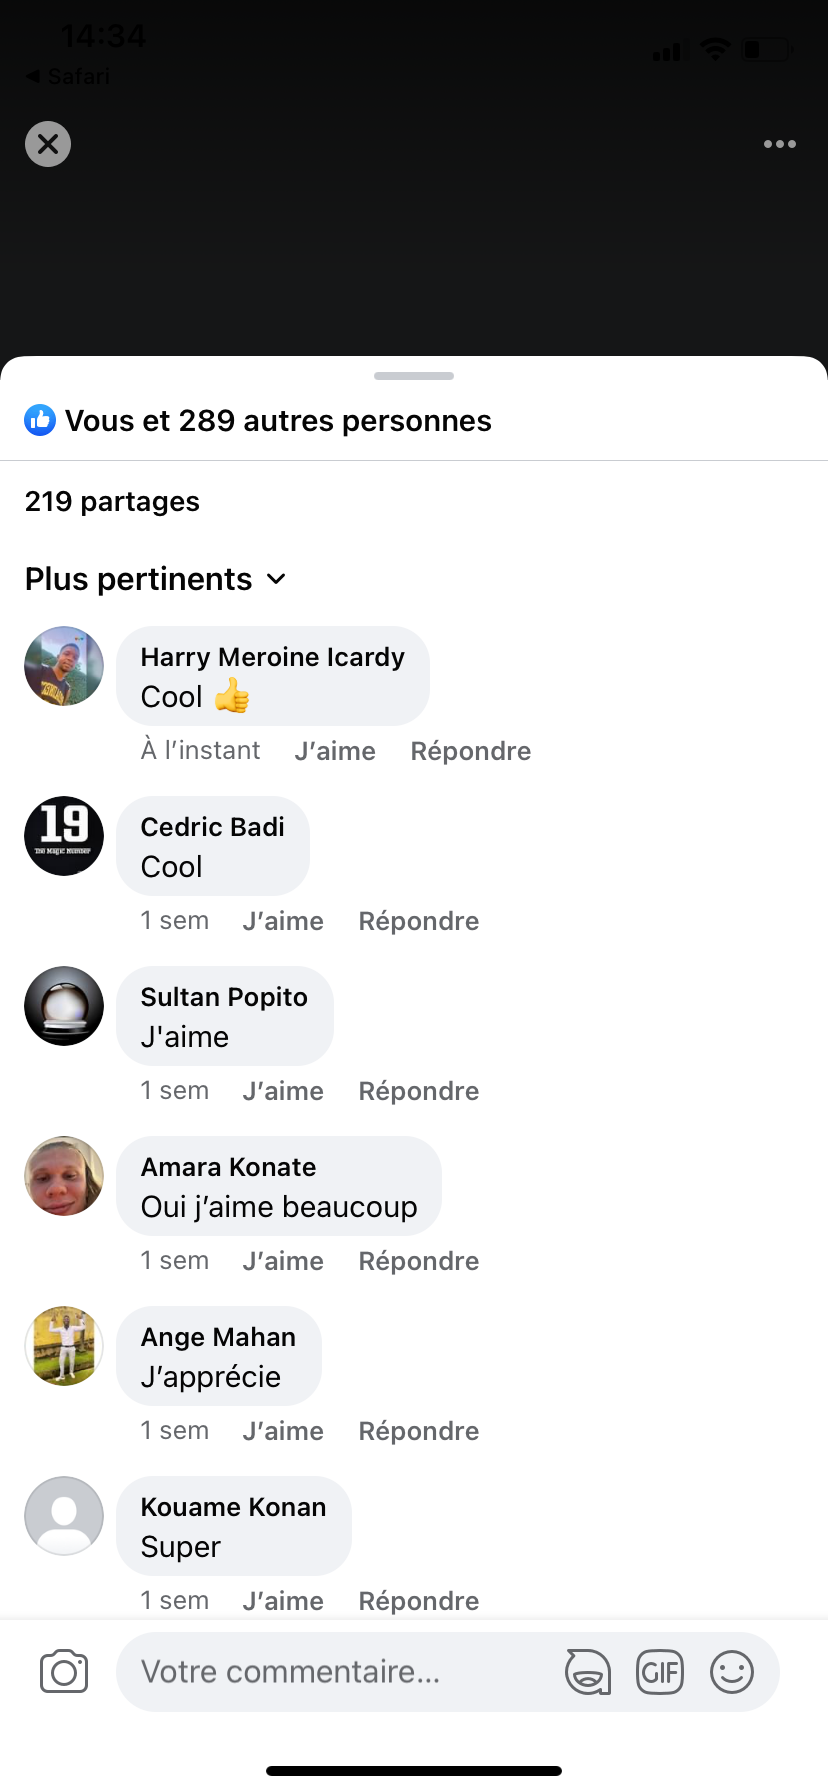This screenshot has width=828, height=1792.
Task: Tap the camera icon to attach photo
Action: pyautogui.click(x=64, y=1671)
